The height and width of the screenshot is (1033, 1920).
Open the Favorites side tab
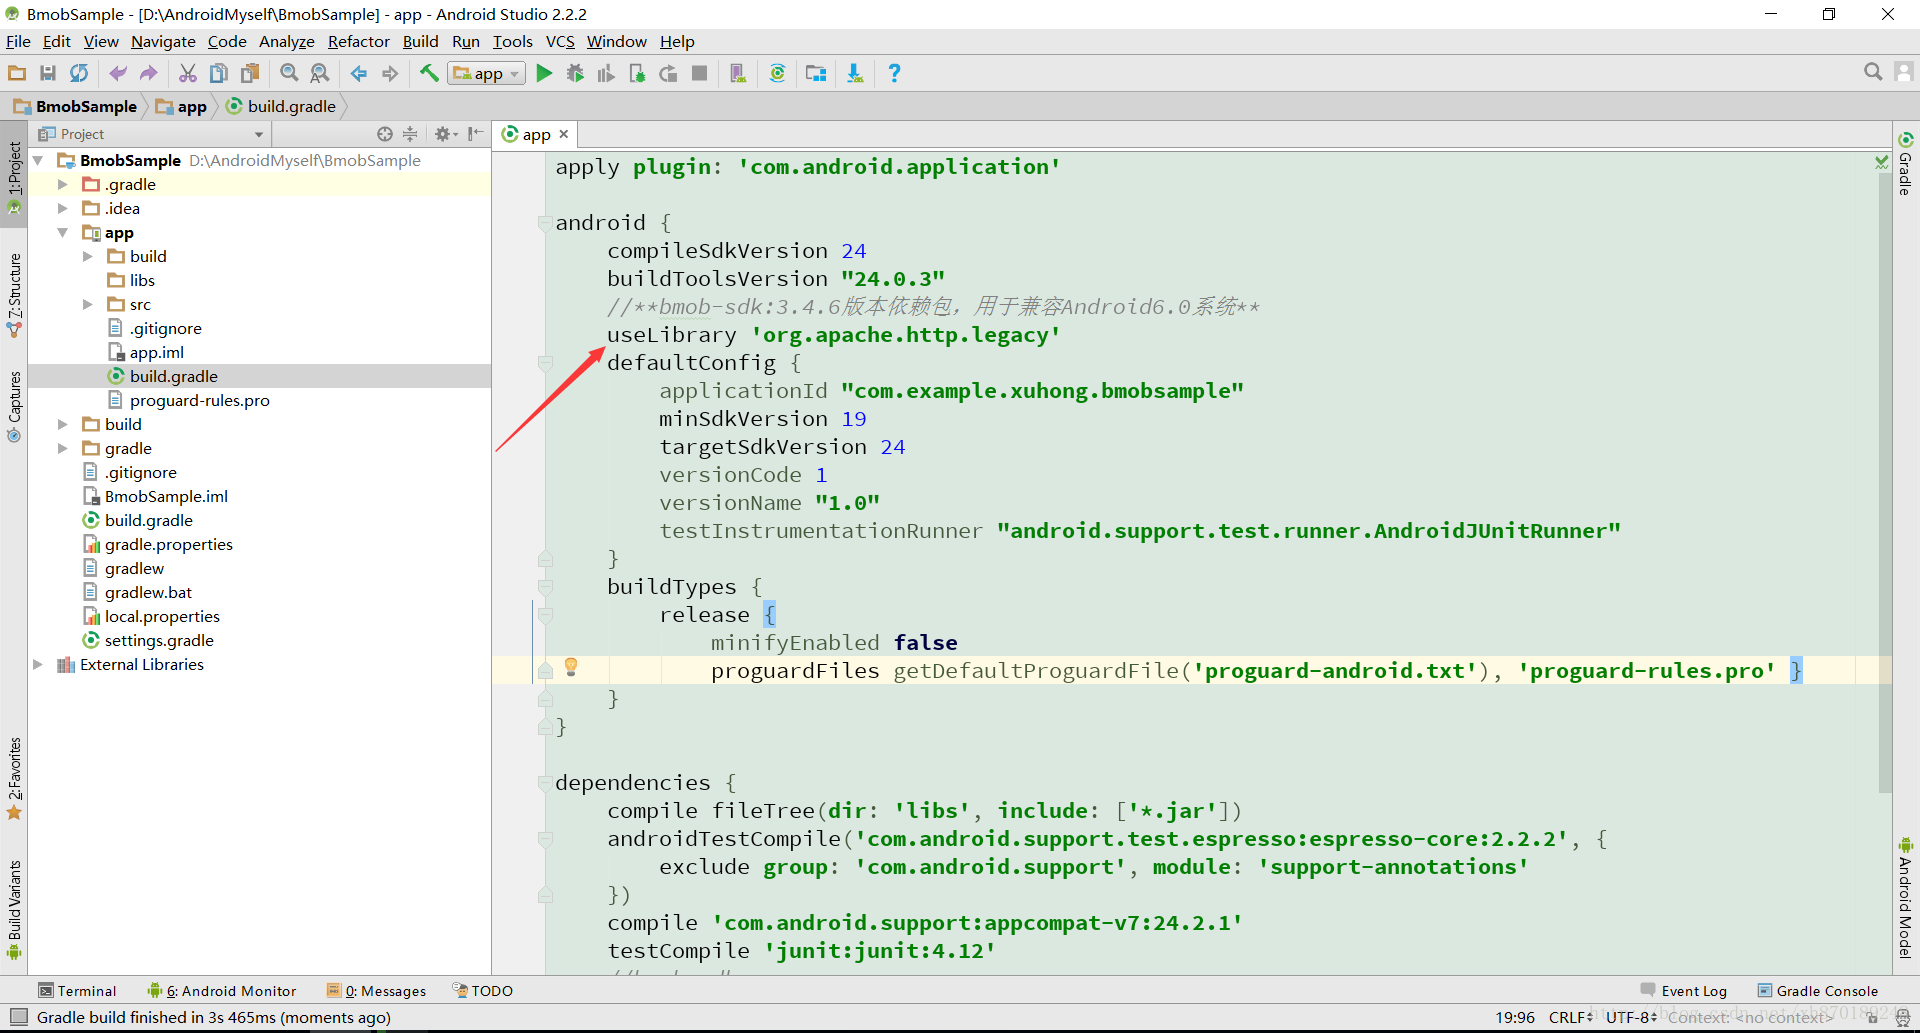click(x=14, y=779)
